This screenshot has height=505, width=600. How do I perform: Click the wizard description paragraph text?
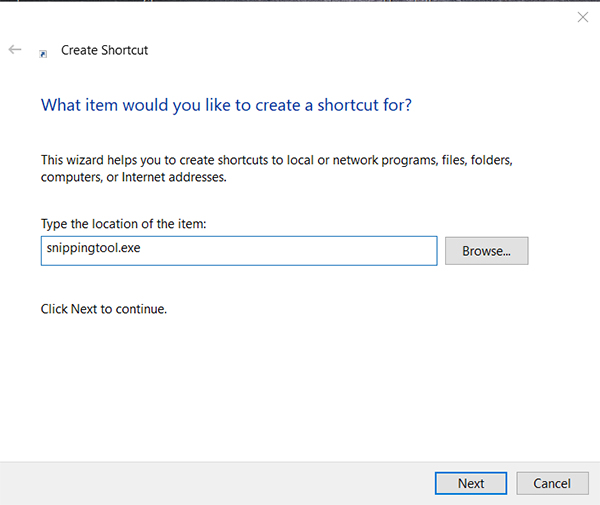(x=277, y=168)
